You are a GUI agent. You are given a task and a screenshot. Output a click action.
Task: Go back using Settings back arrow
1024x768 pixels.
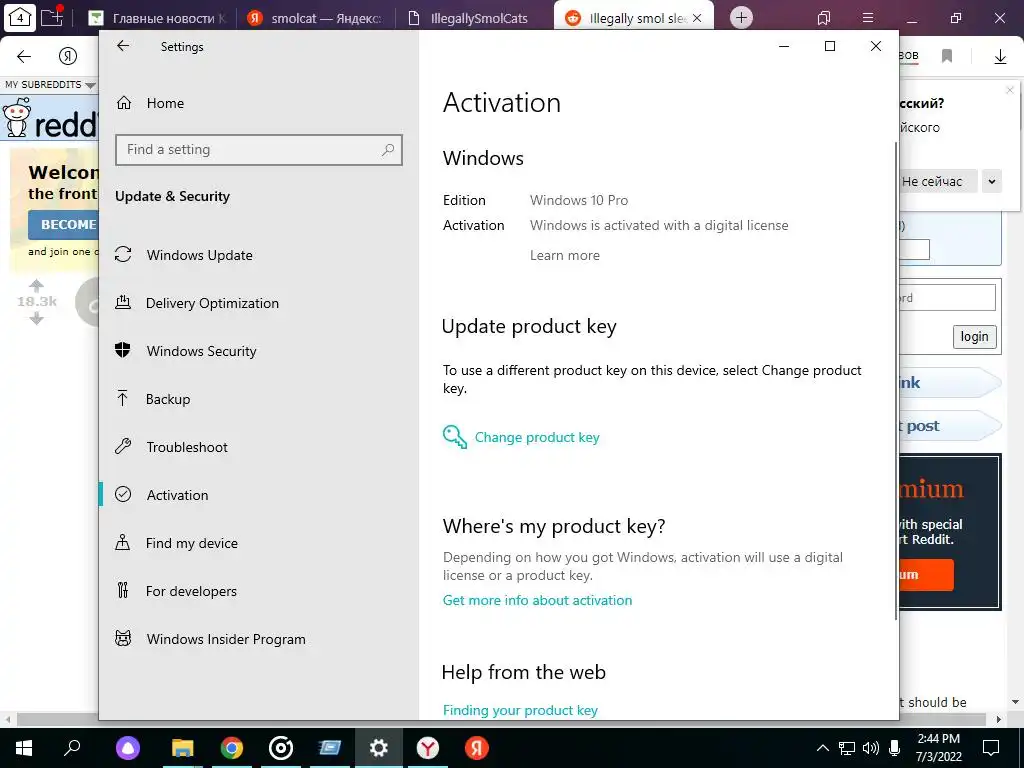(x=123, y=46)
